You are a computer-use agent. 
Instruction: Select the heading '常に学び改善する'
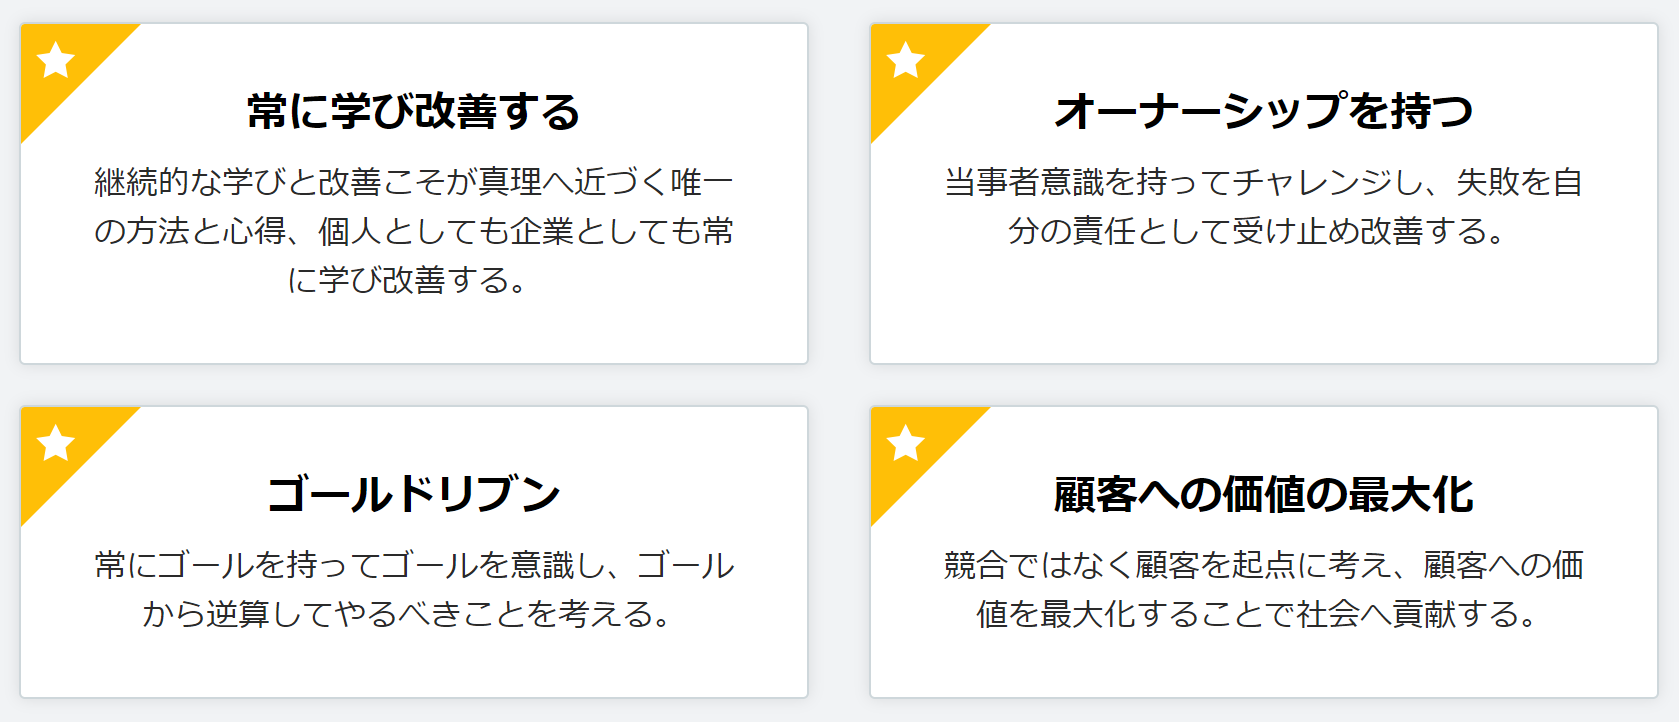click(414, 111)
